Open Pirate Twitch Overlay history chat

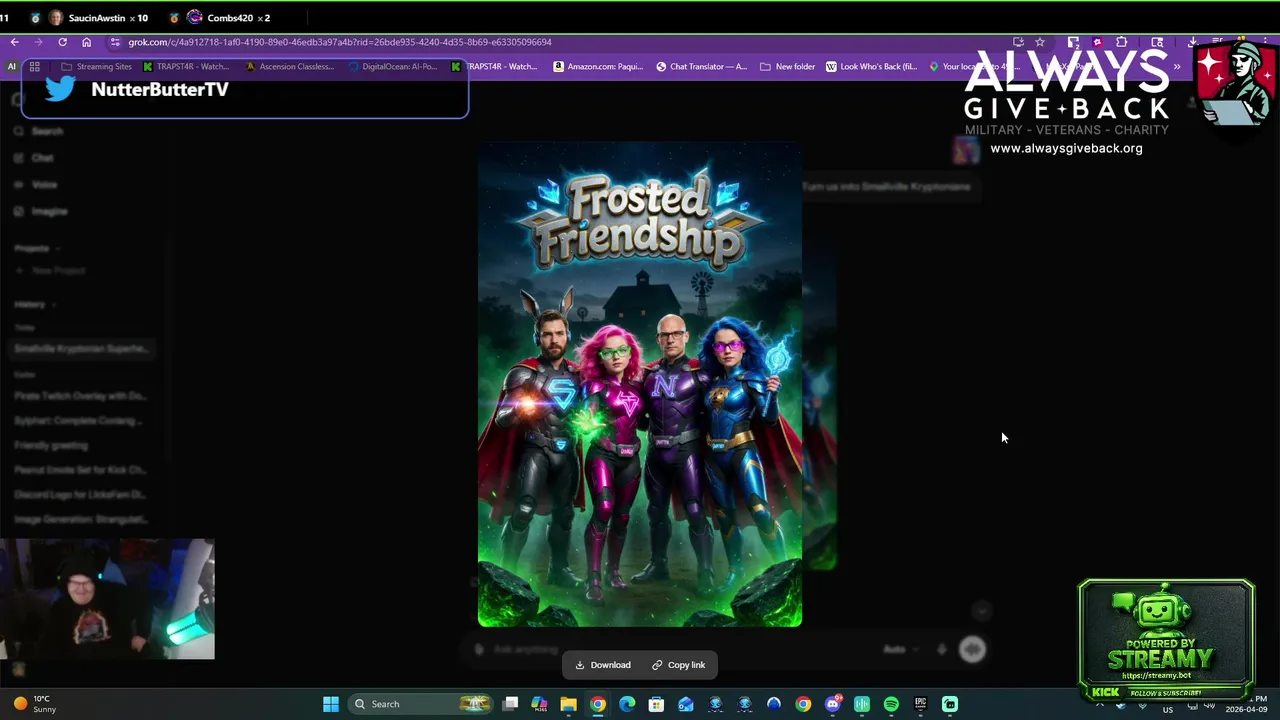[80, 396]
